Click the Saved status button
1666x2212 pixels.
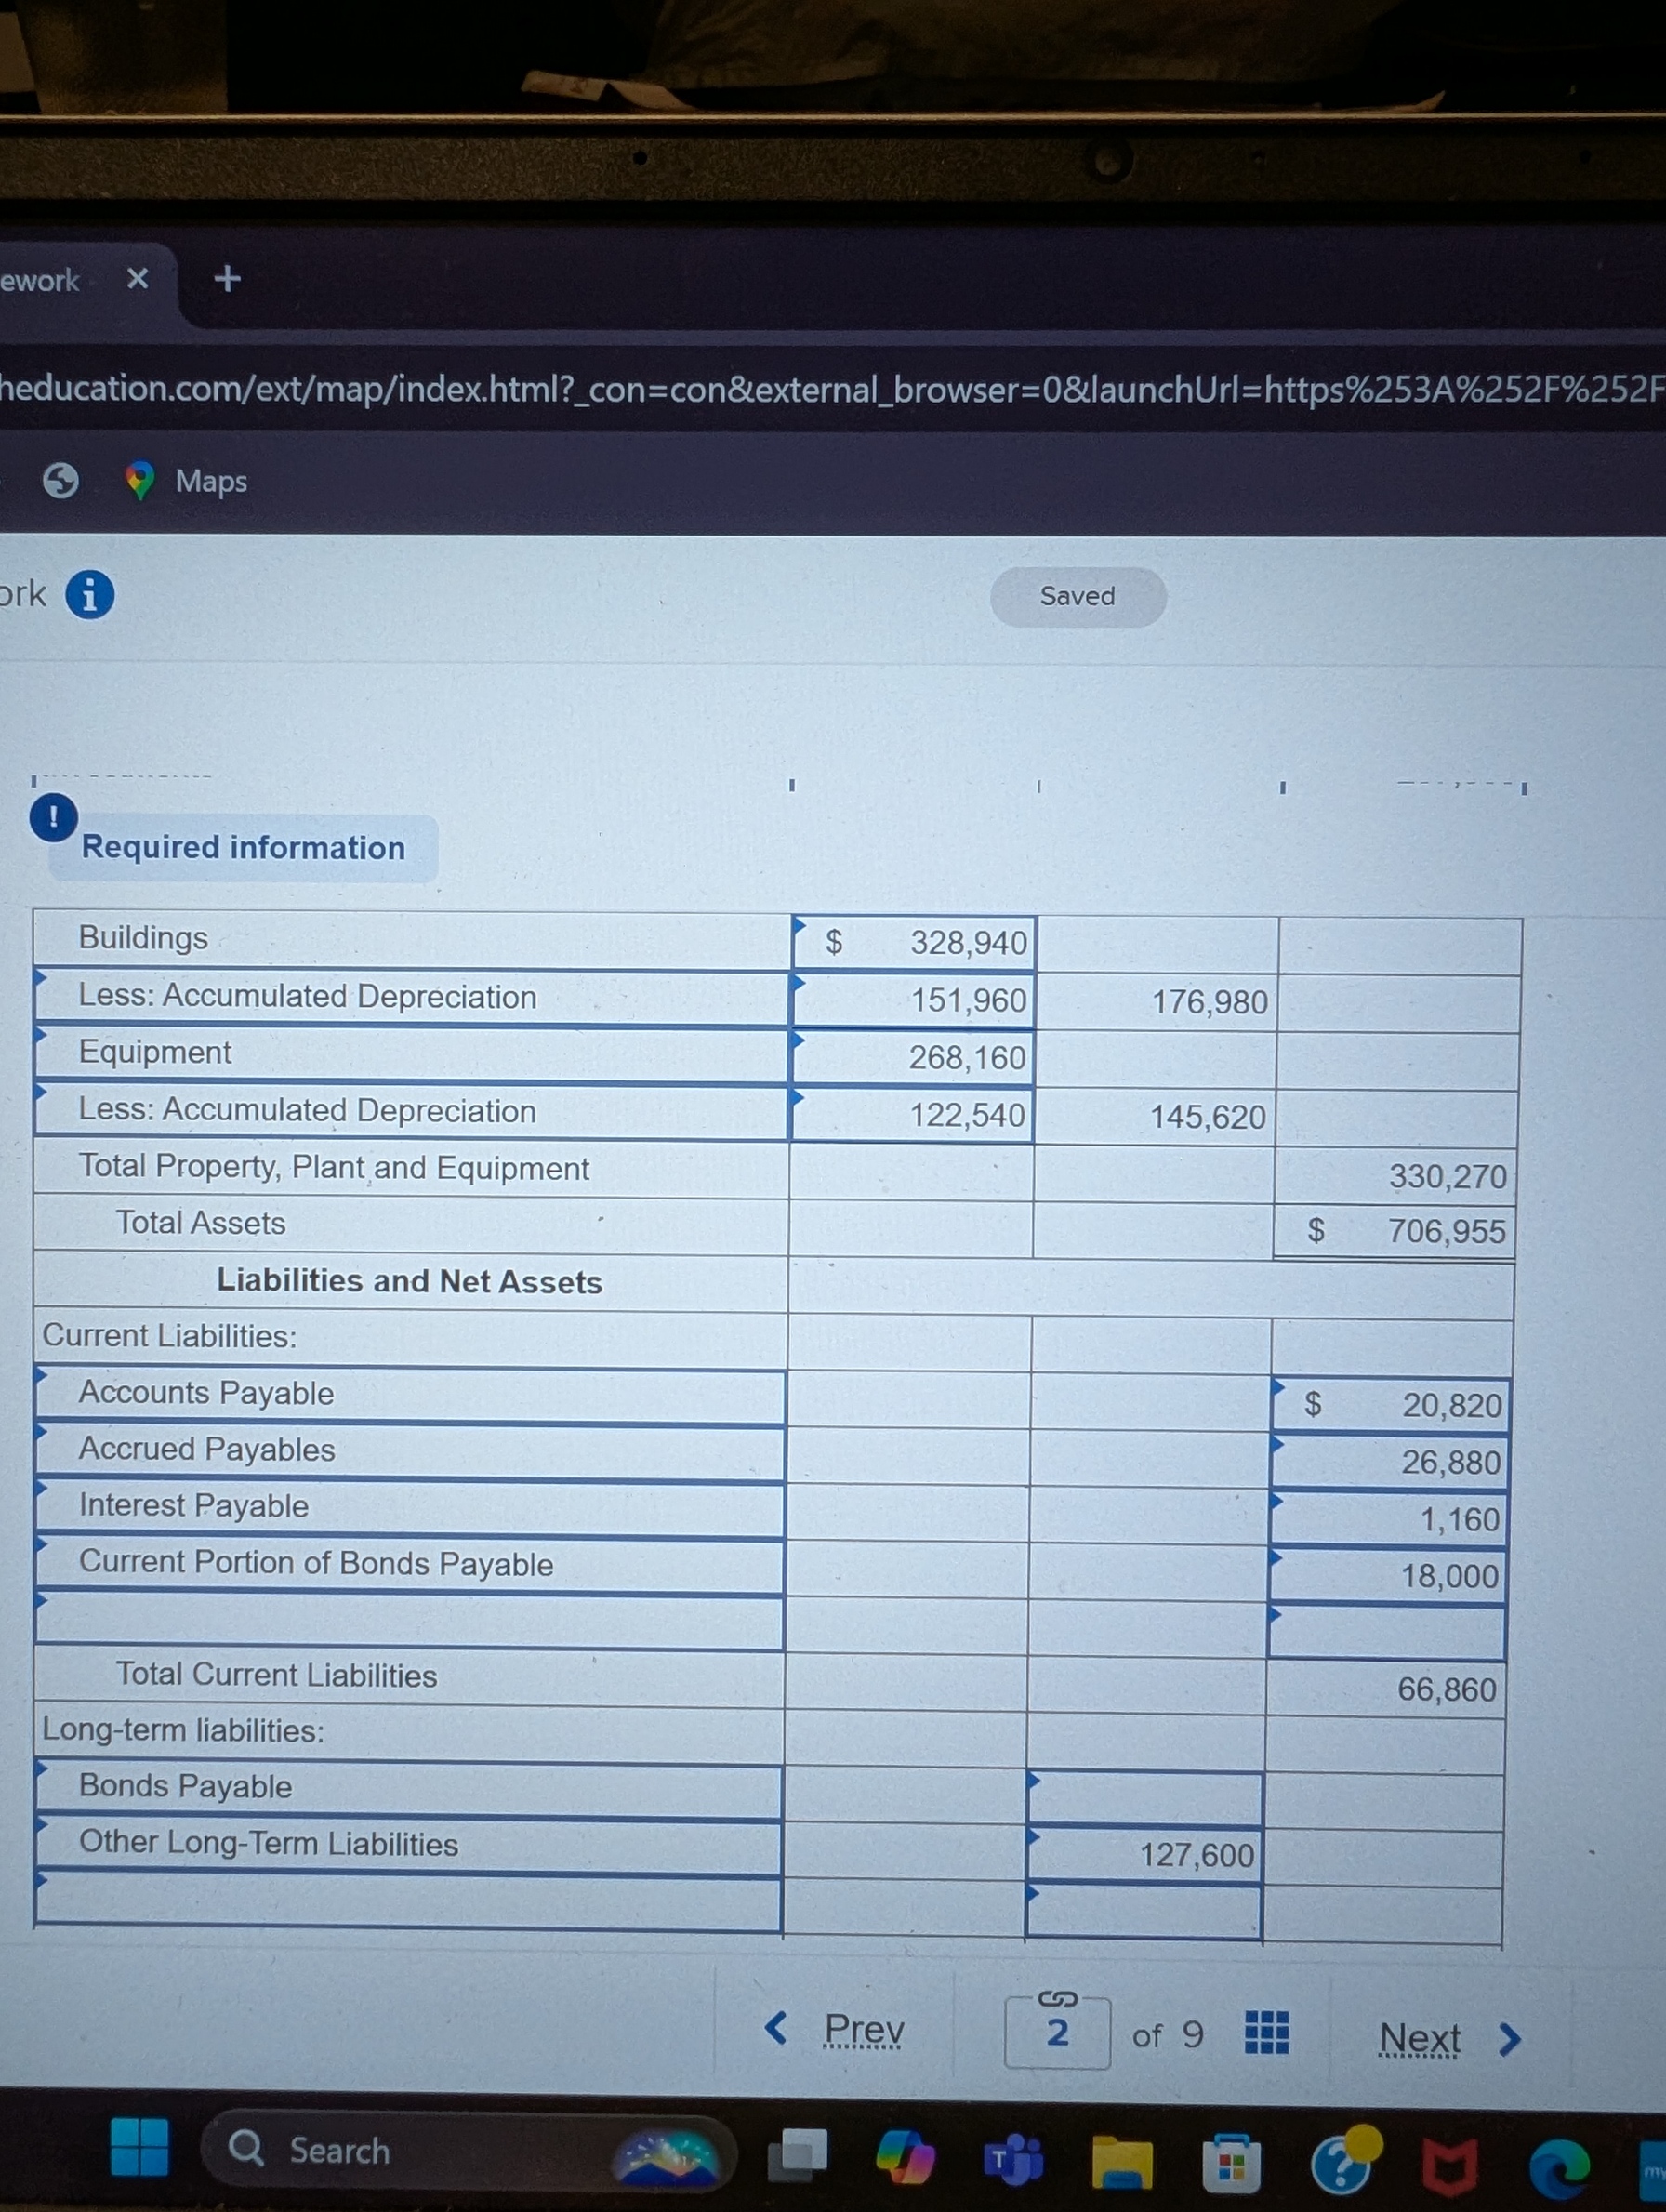point(1078,596)
